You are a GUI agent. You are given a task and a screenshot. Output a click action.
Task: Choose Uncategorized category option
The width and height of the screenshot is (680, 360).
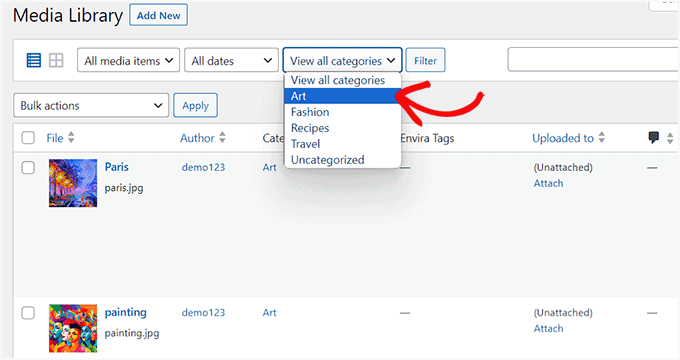coord(342,160)
